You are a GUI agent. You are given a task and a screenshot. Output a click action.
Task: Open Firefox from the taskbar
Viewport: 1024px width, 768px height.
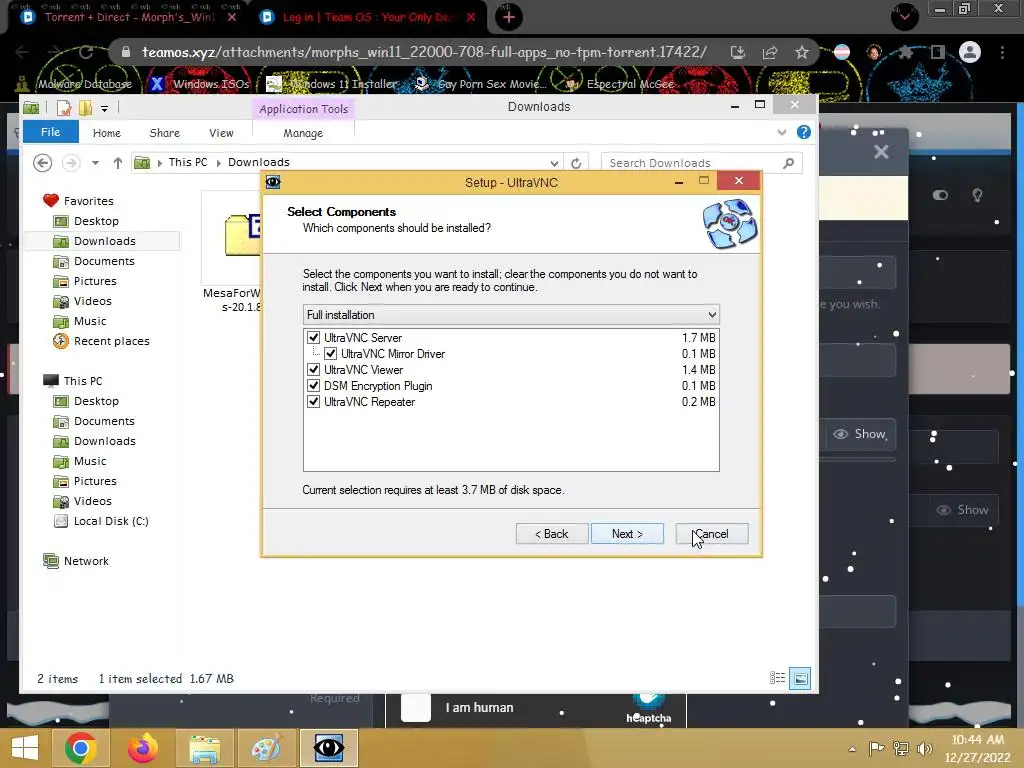point(142,748)
